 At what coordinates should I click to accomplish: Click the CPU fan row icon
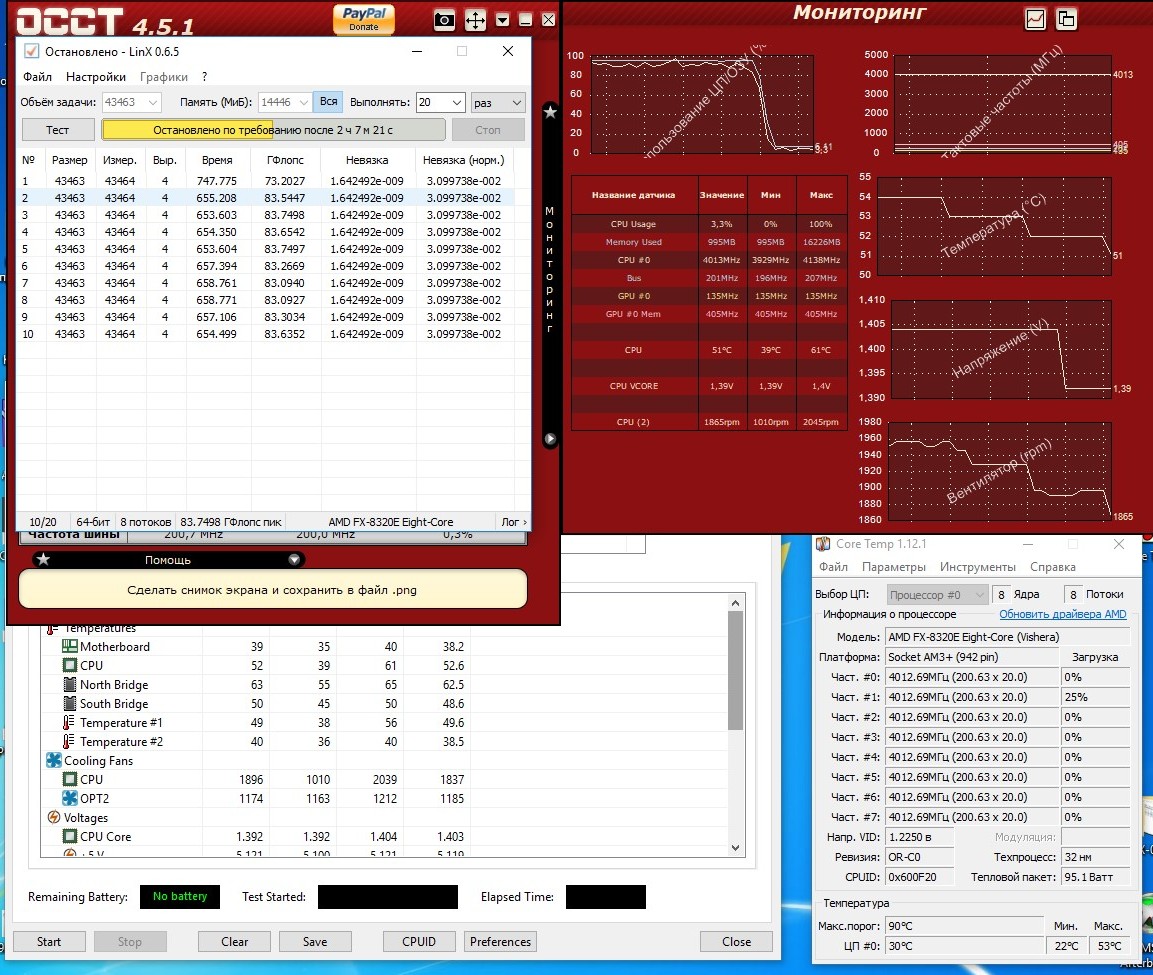click(70, 779)
